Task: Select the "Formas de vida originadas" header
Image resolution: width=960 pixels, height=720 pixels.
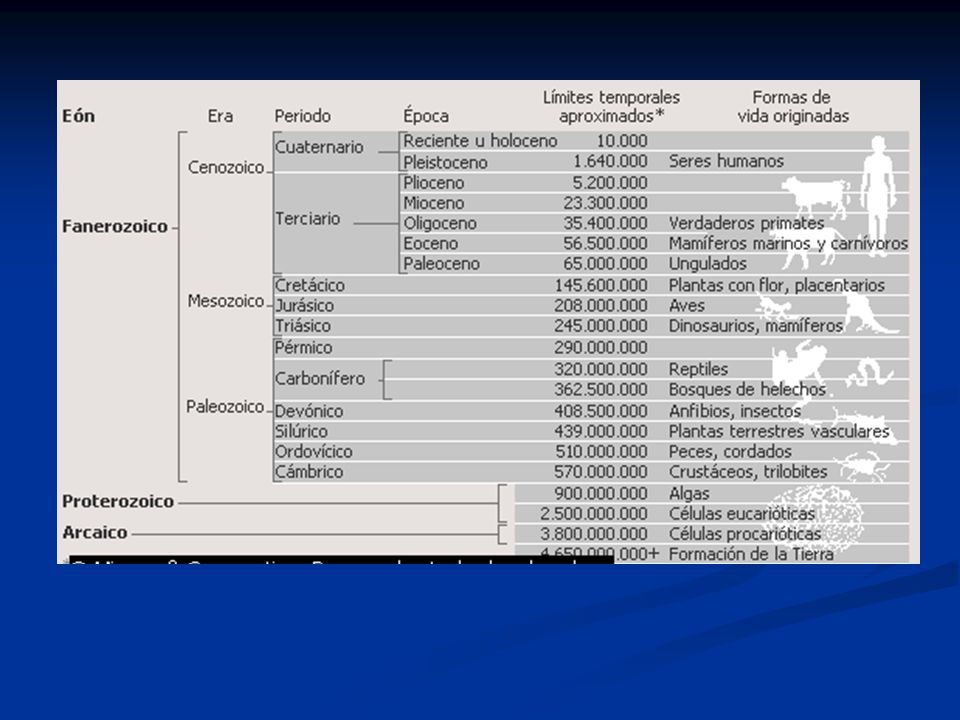Action: coord(793,107)
